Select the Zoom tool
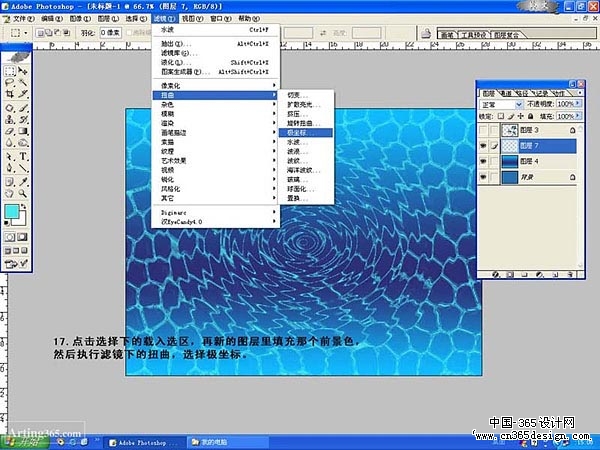600x450 pixels. pos(23,194)
